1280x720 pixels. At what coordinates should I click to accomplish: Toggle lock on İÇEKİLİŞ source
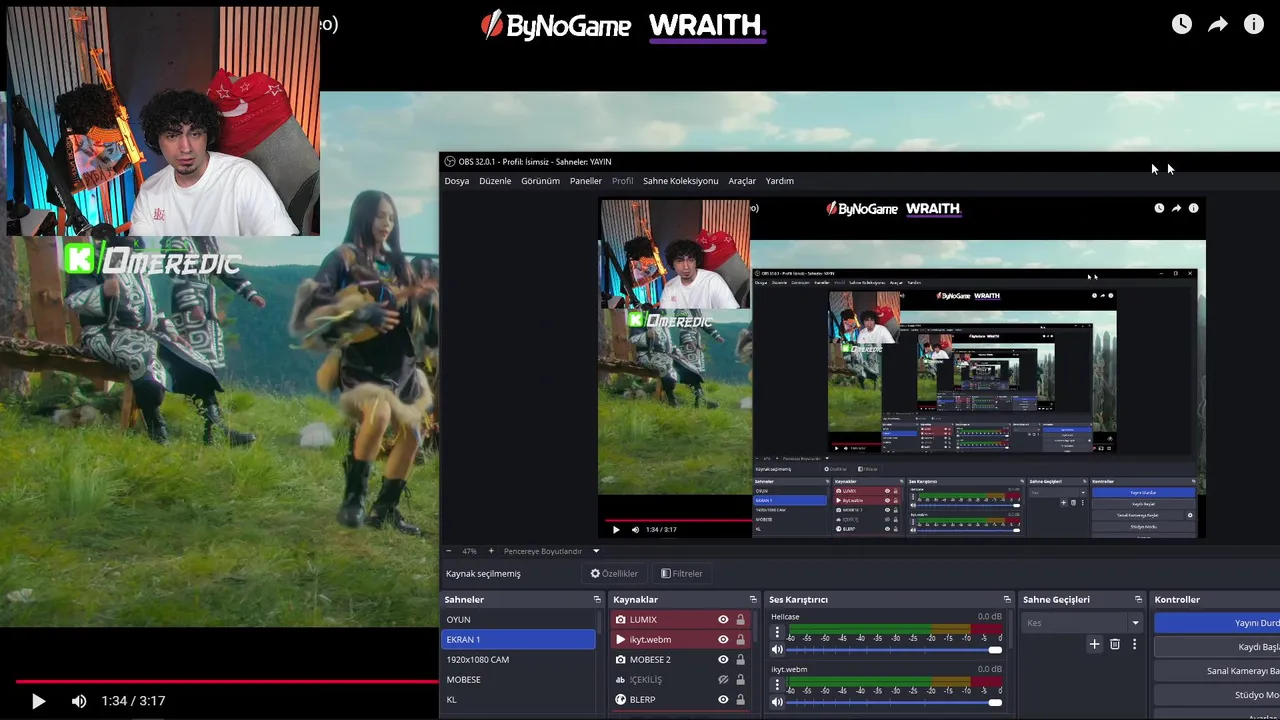click(741, 680)
